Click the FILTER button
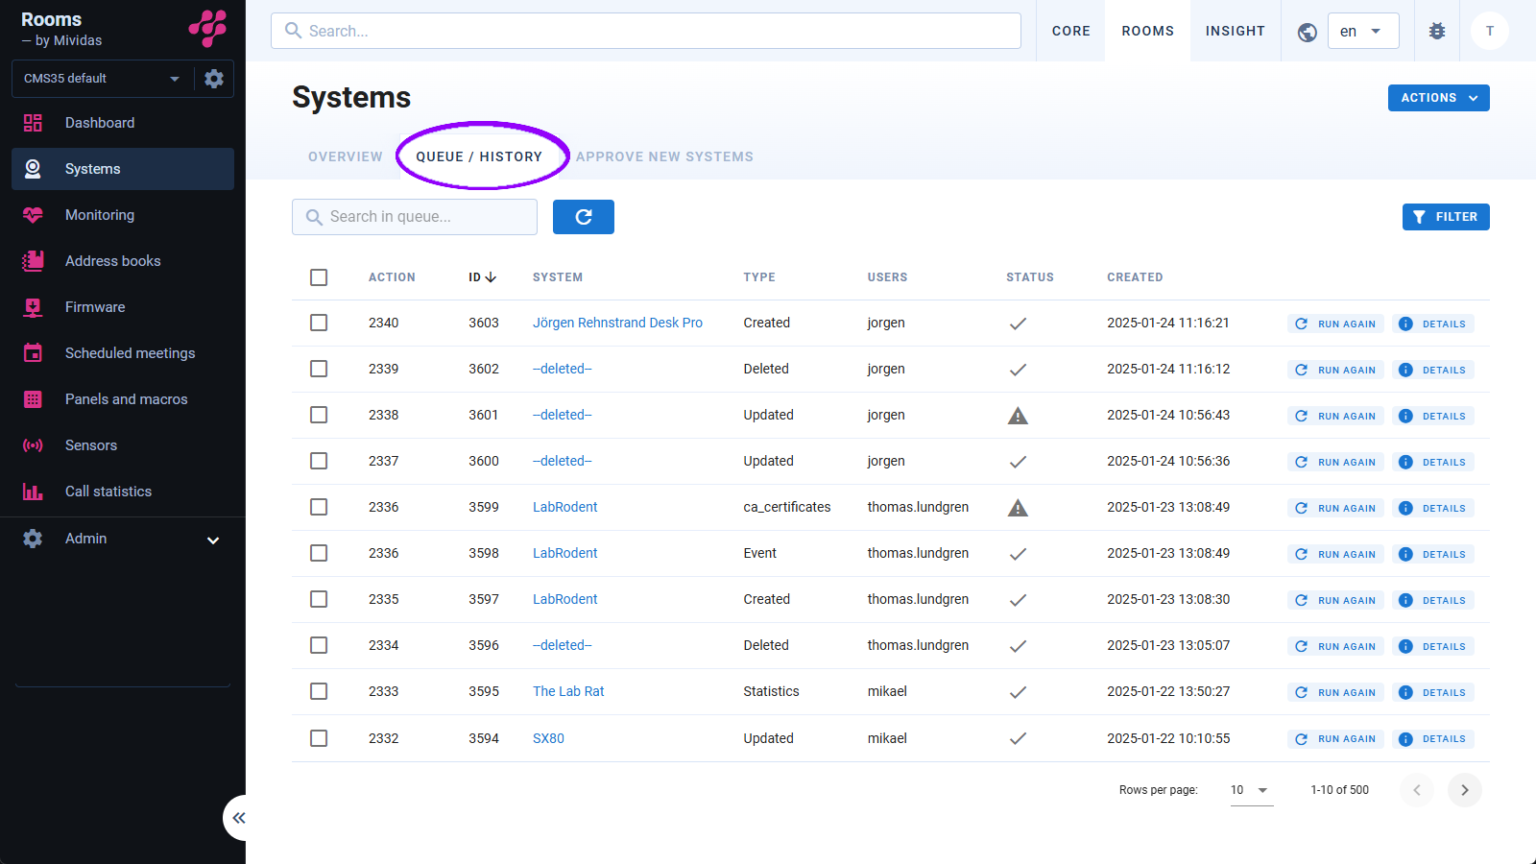 (x=1446, y=217)
